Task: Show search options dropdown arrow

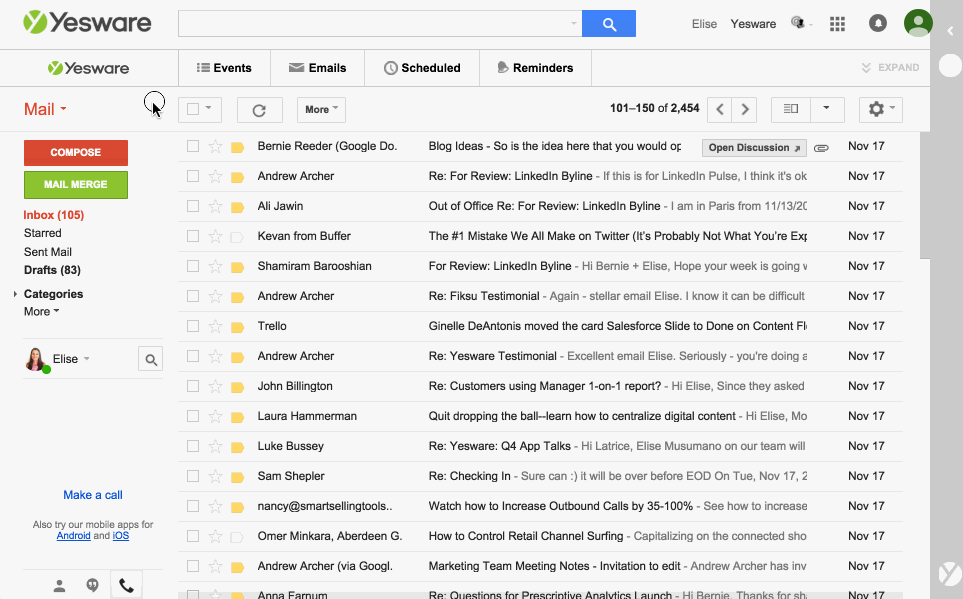Action: 574,23
